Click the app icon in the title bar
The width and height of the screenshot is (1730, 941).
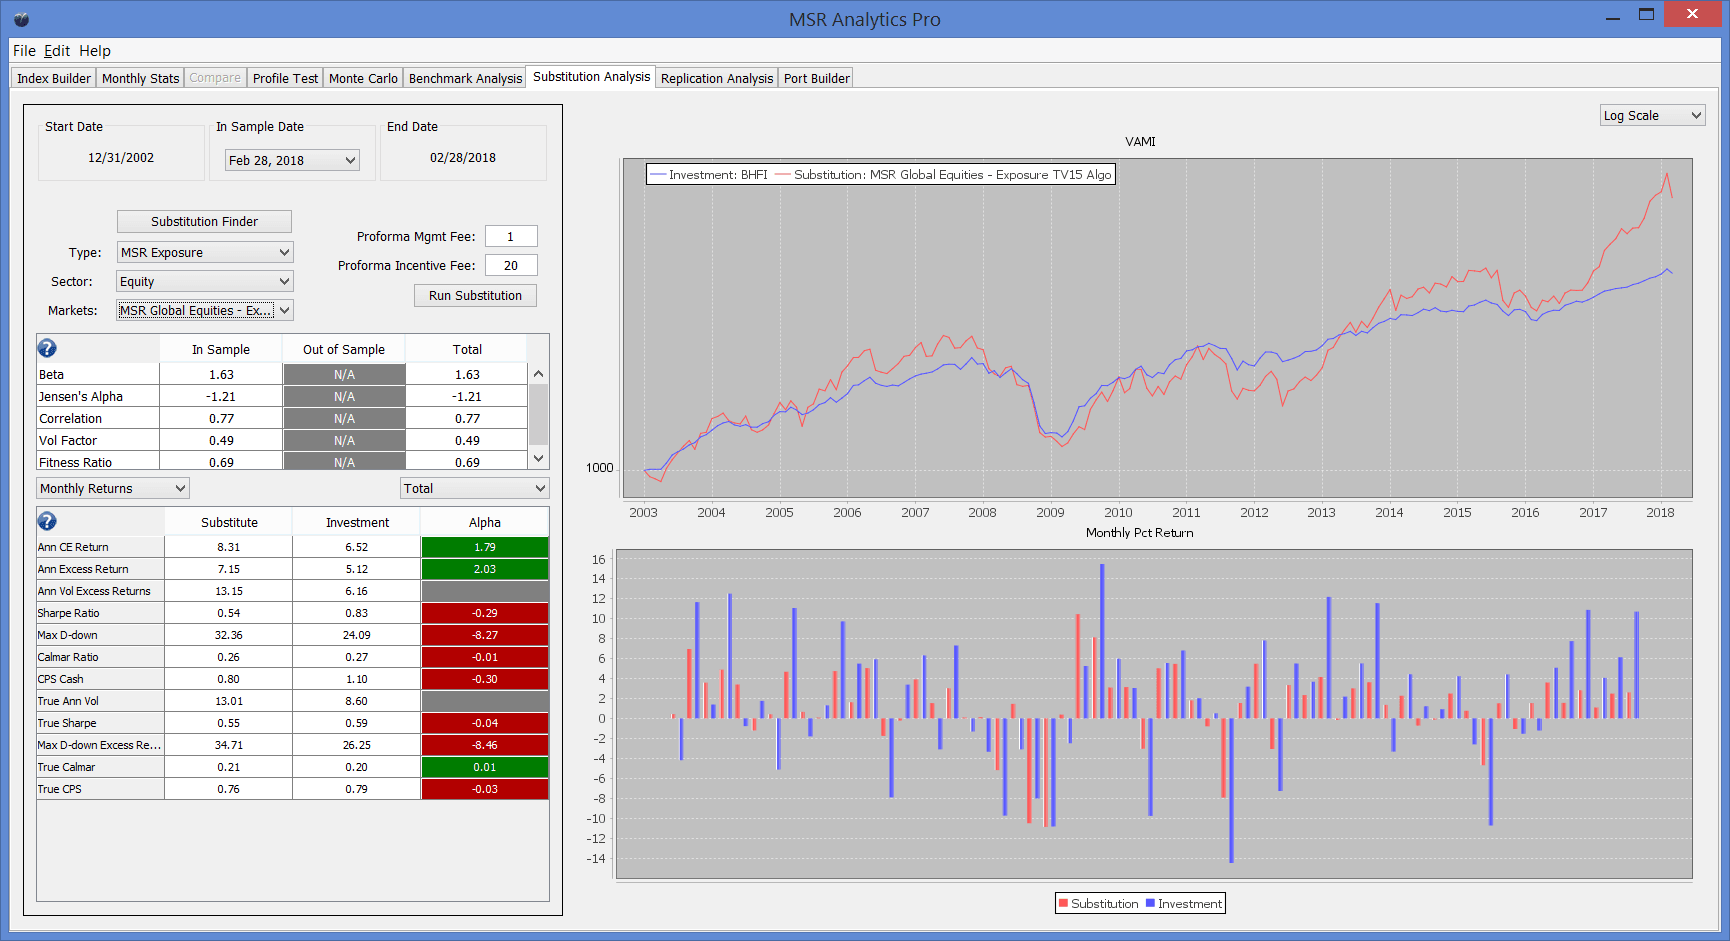pyautogui.click(x=21, y=19)
